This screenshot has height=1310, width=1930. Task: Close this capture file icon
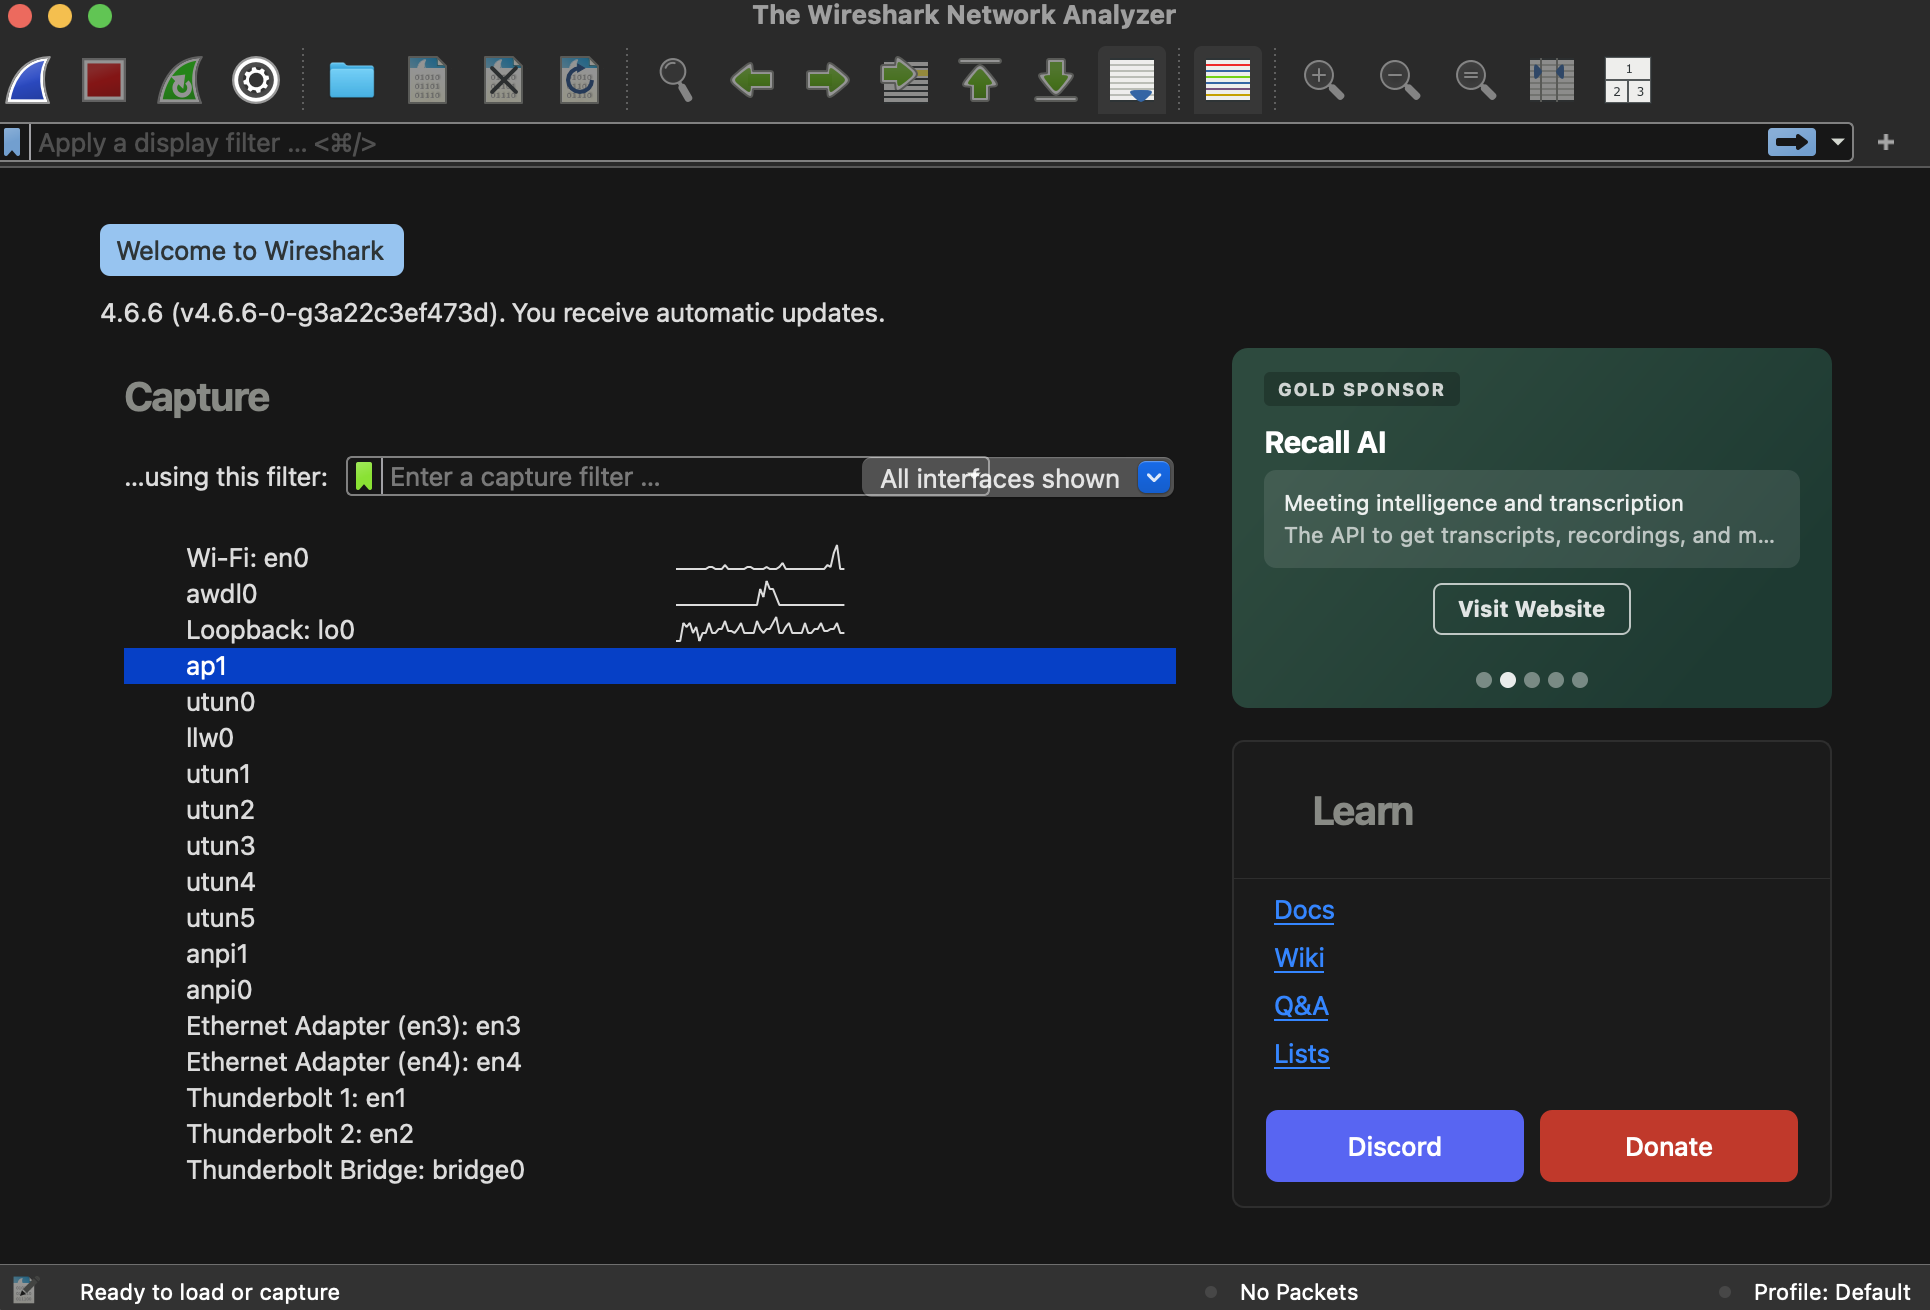(x=504, y=80)
